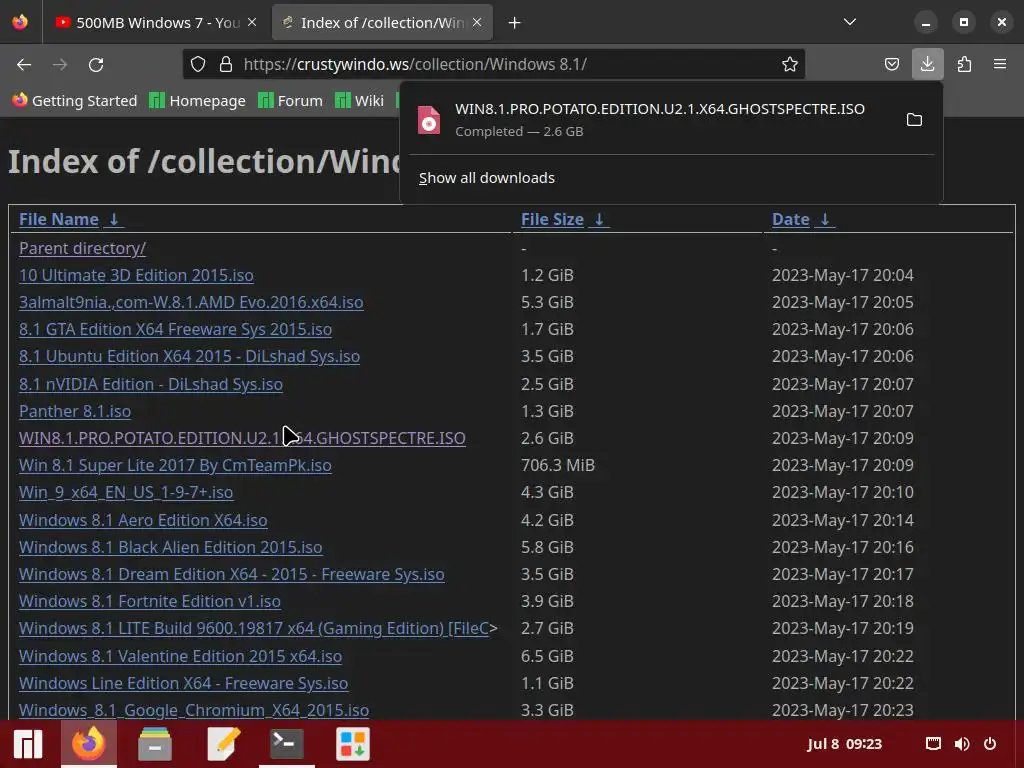Toggle the Firefox downloads panel button

tap(927, 64)
